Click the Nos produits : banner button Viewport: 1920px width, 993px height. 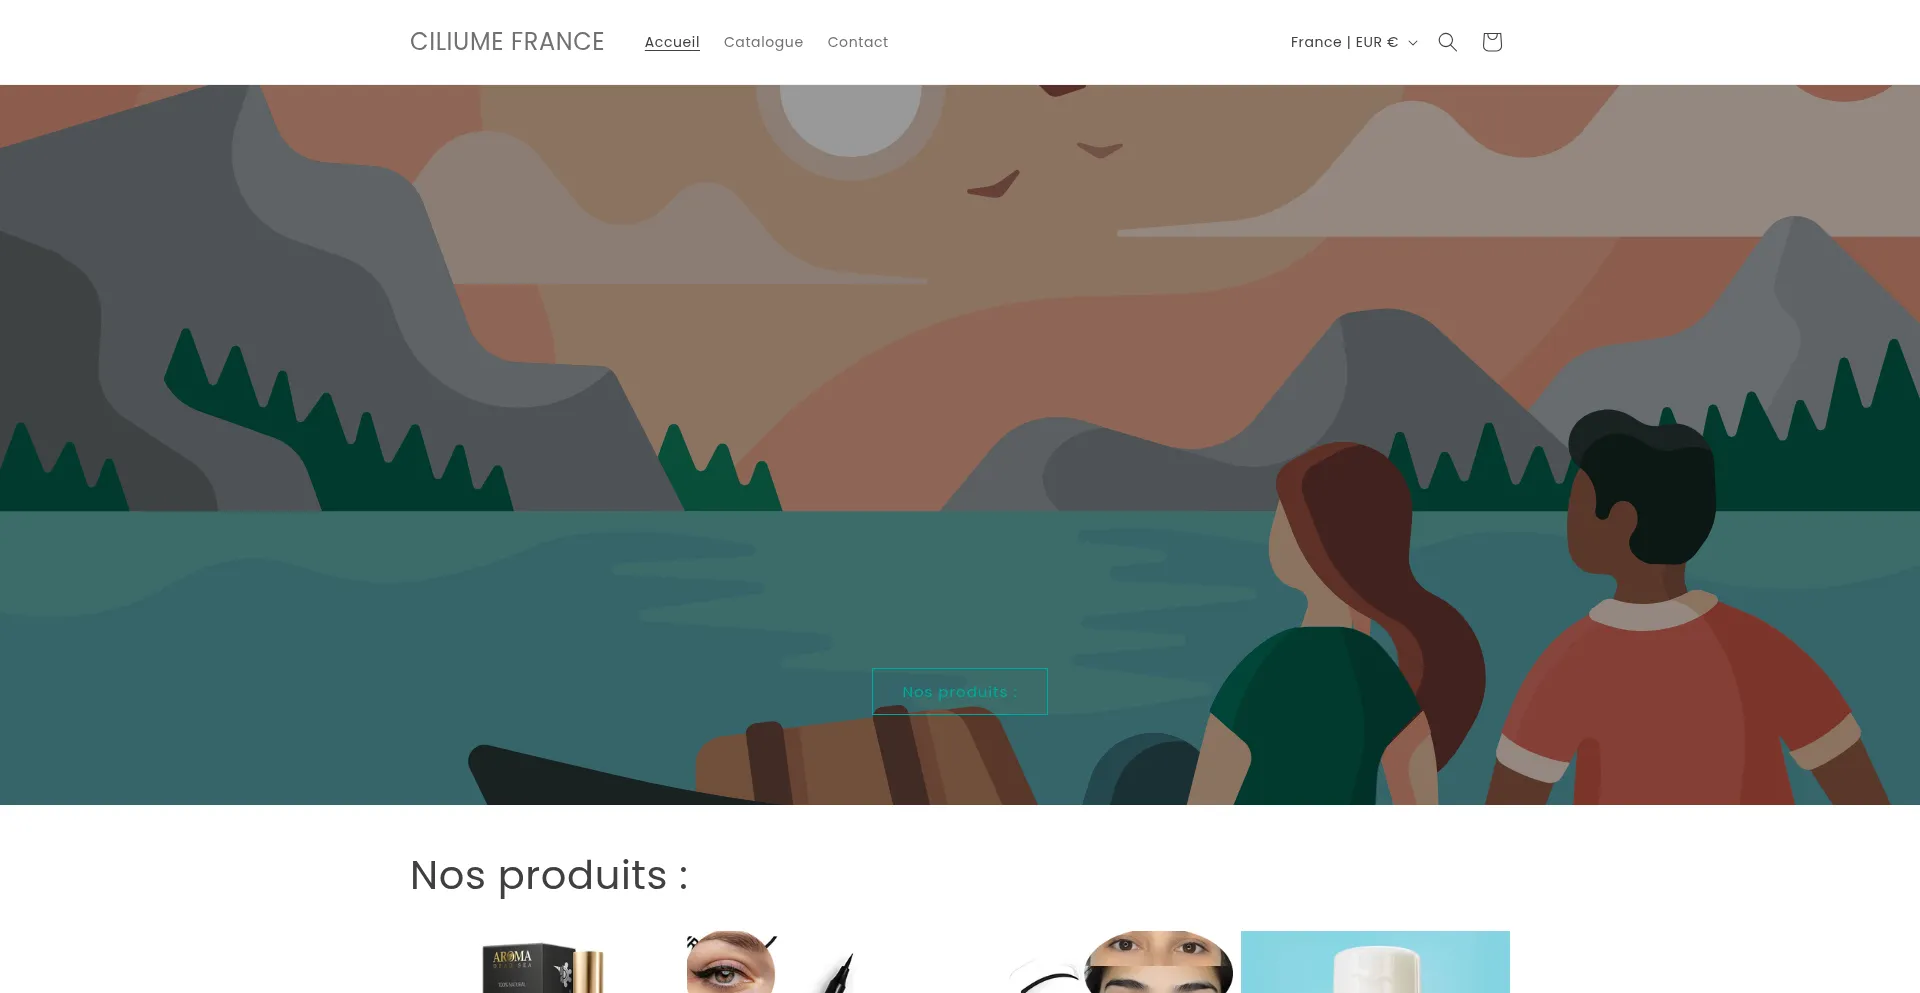[960, 692]
